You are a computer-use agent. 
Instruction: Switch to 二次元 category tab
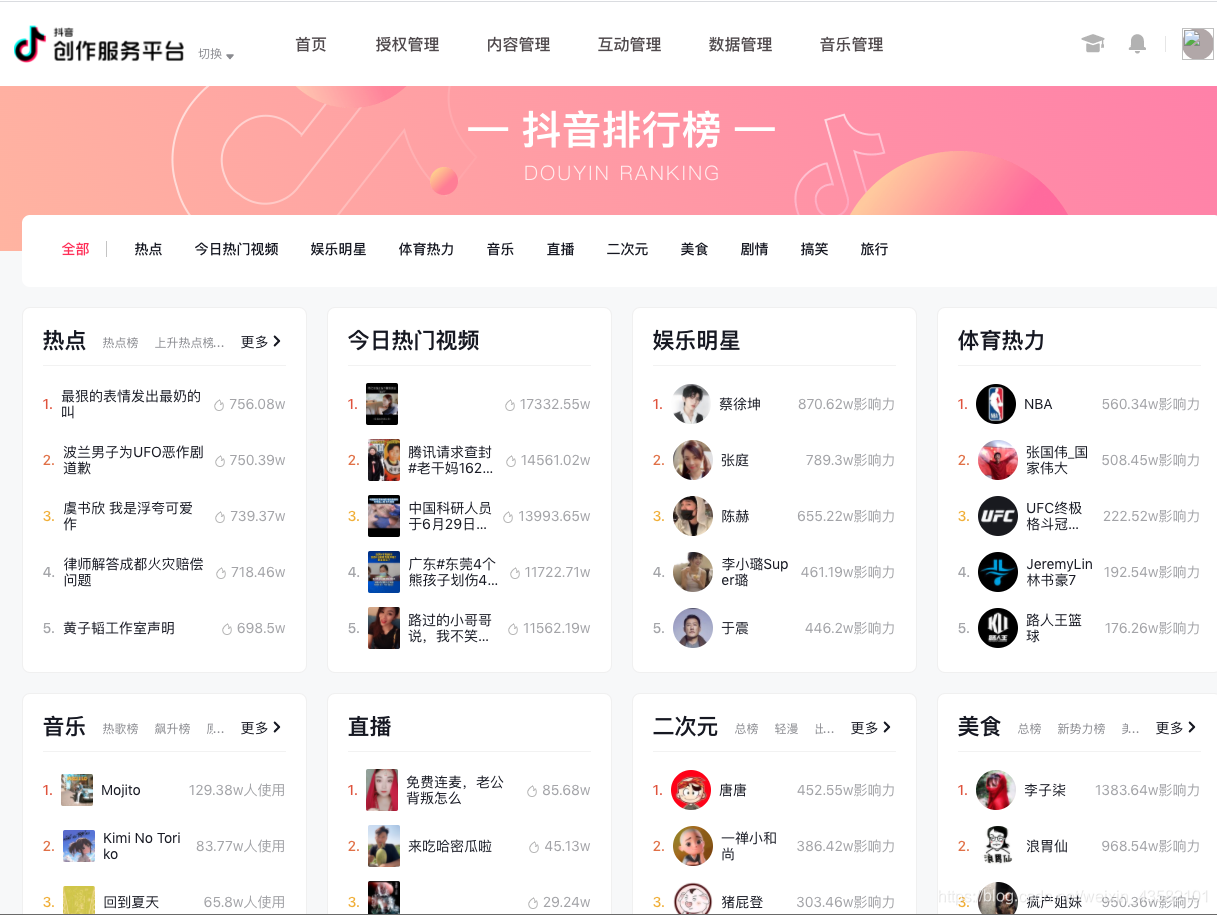[627, 249]
